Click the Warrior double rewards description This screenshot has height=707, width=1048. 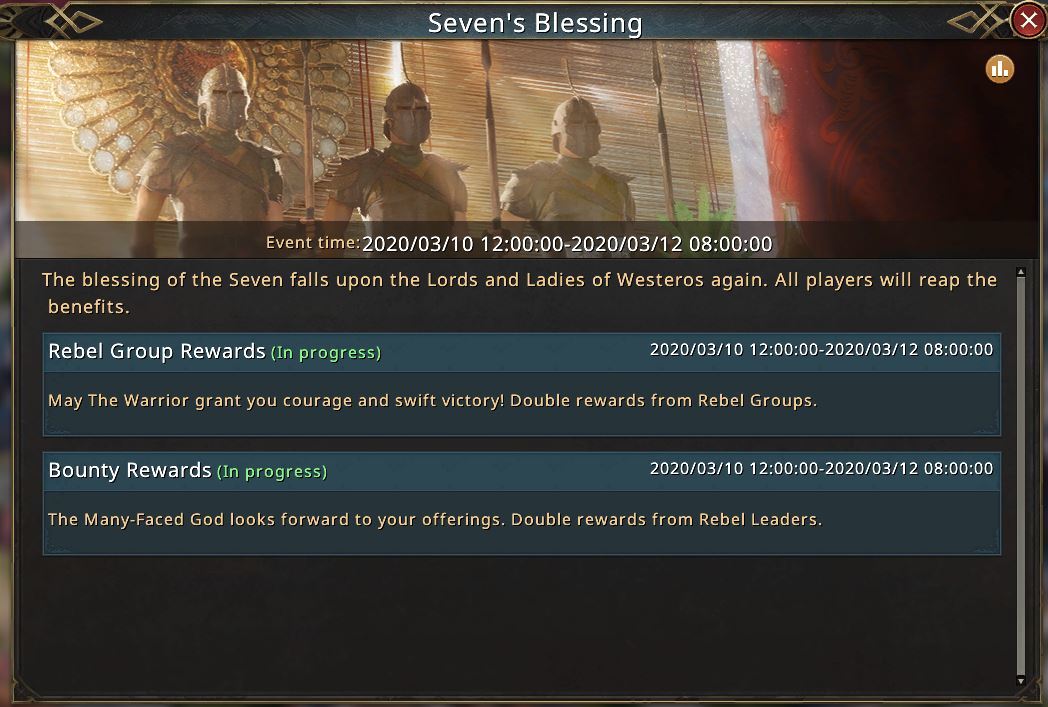432,400
